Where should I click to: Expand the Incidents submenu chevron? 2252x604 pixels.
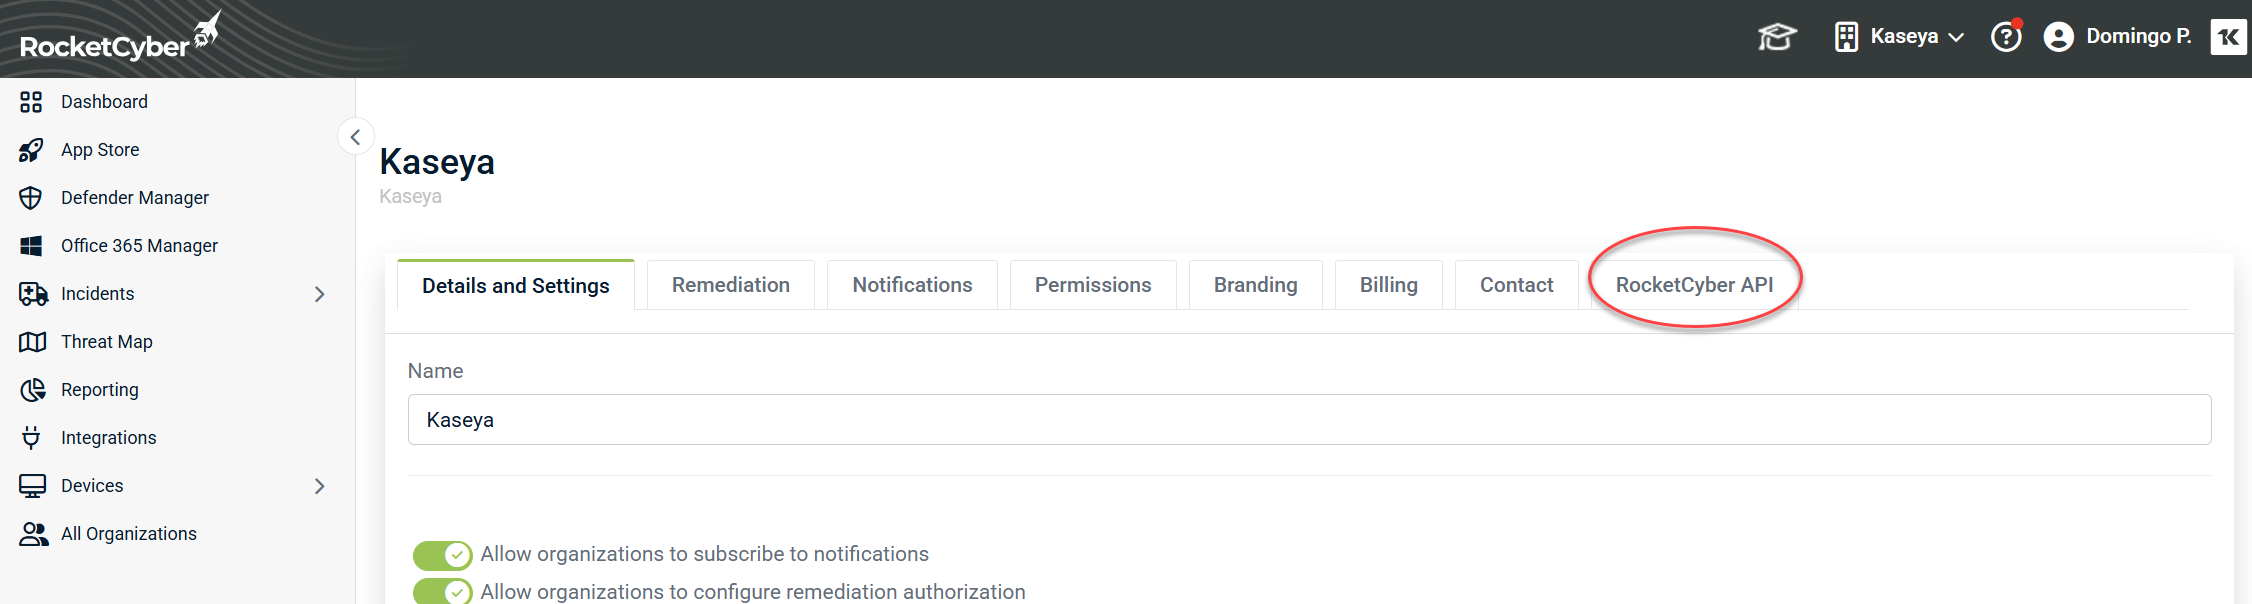(320, 294)
